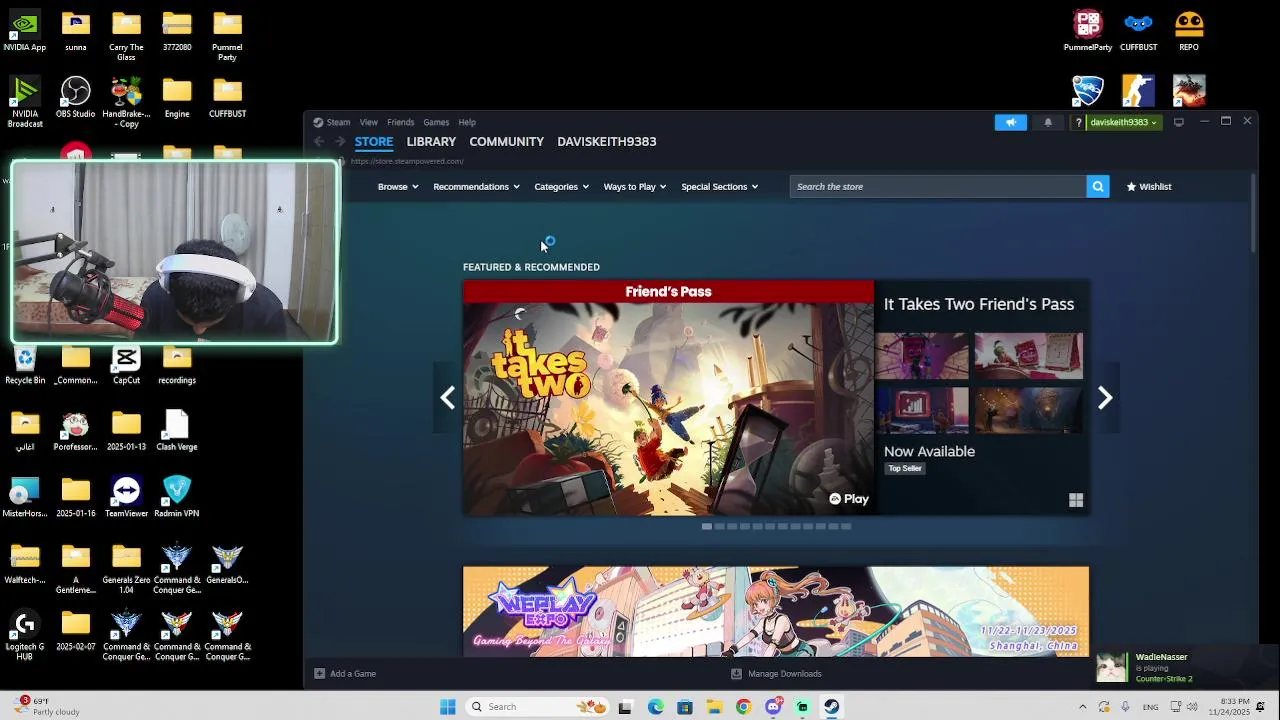Open the Friends menu

coord(400,122)
